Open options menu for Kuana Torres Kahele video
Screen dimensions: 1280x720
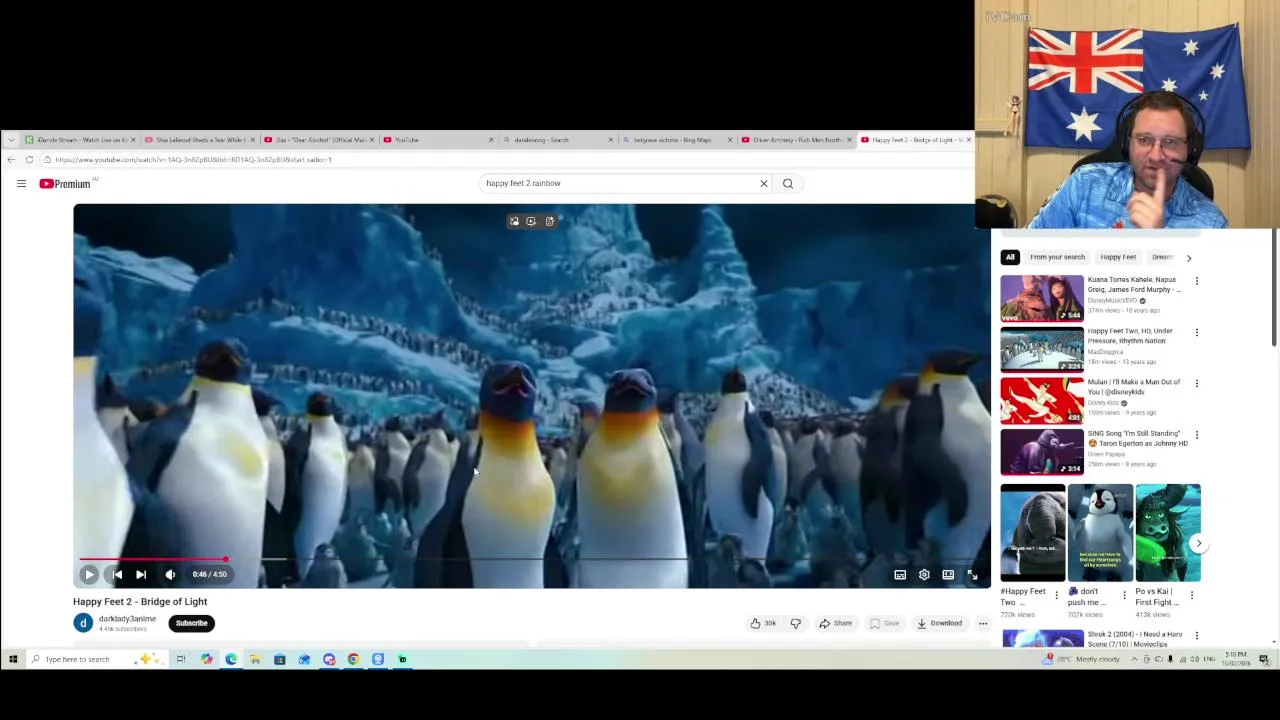click(x=1197, y=281)
